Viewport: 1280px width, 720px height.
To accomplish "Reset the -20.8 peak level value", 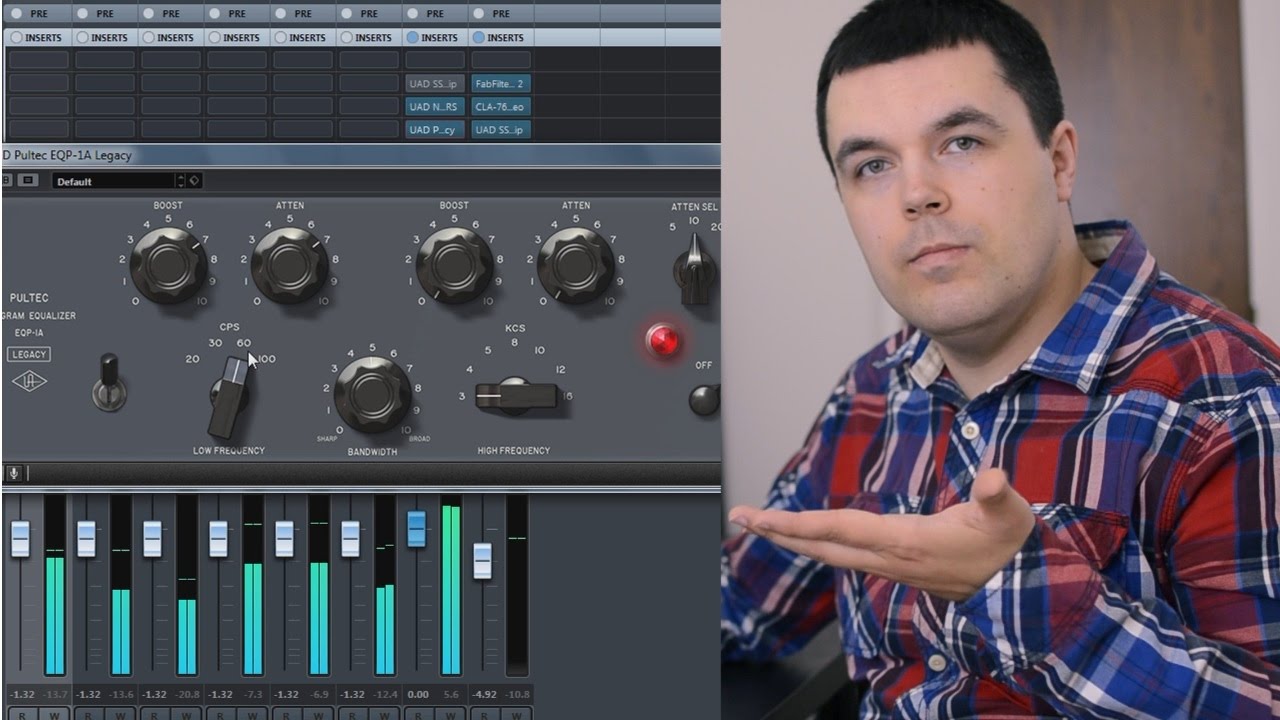I will click(186, 694).
